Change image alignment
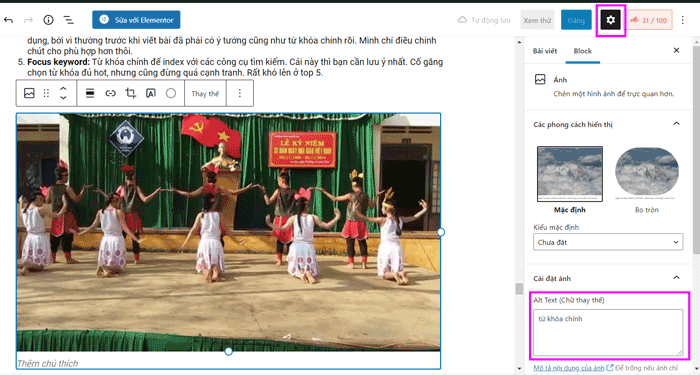The image size is (700, 375). [90, 93]
